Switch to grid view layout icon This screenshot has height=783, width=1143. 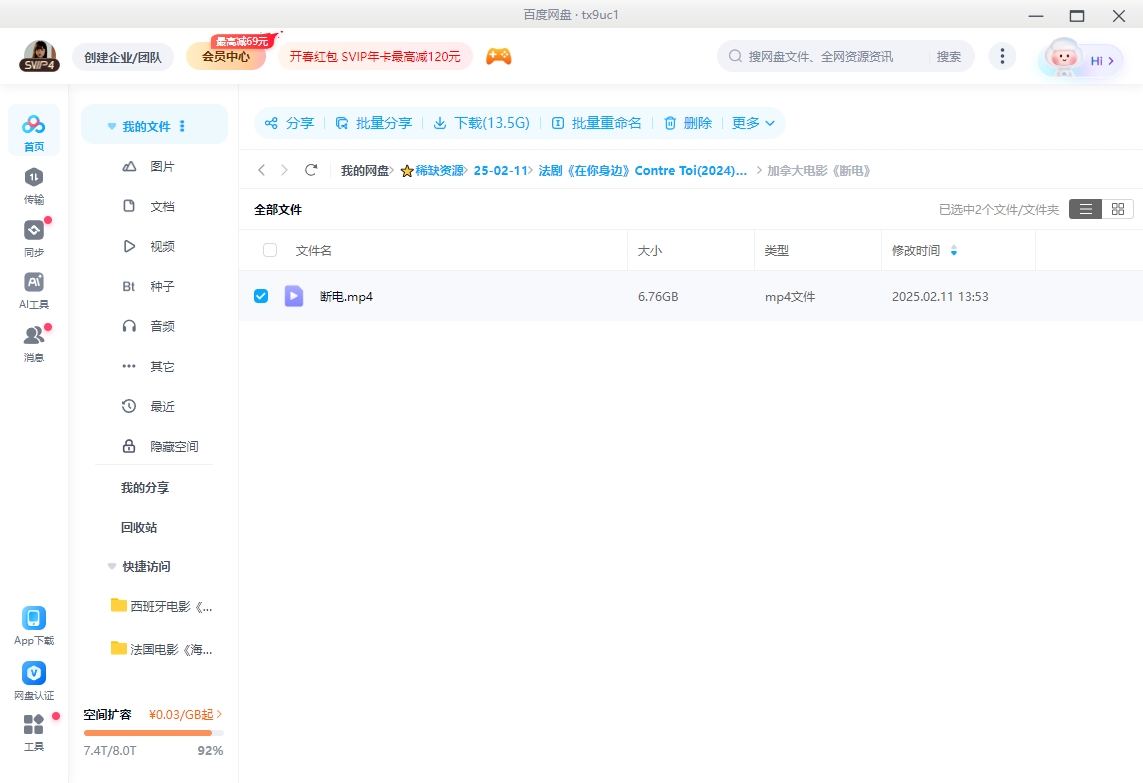click(1118, 209)
